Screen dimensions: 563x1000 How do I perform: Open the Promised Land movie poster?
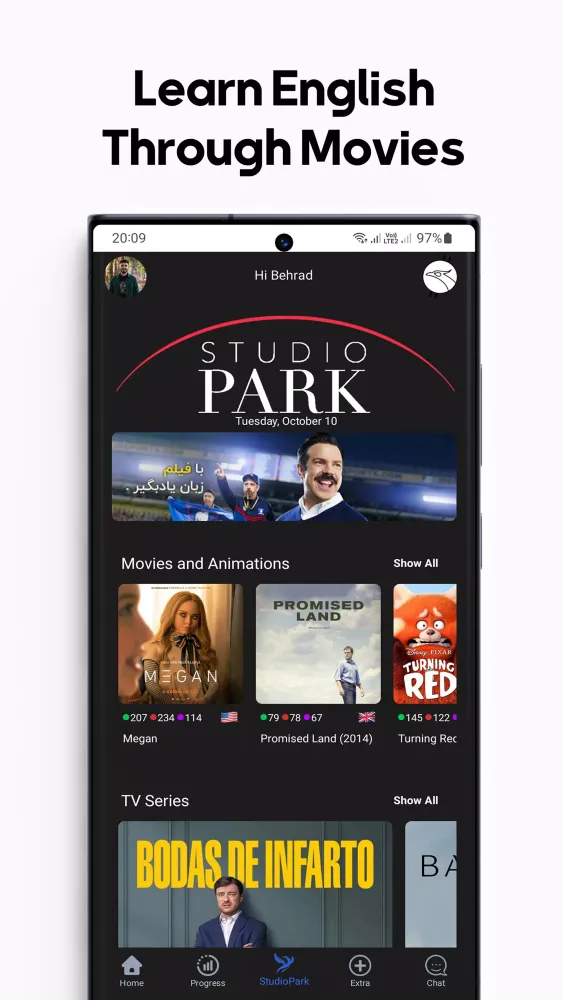point(318,644)
